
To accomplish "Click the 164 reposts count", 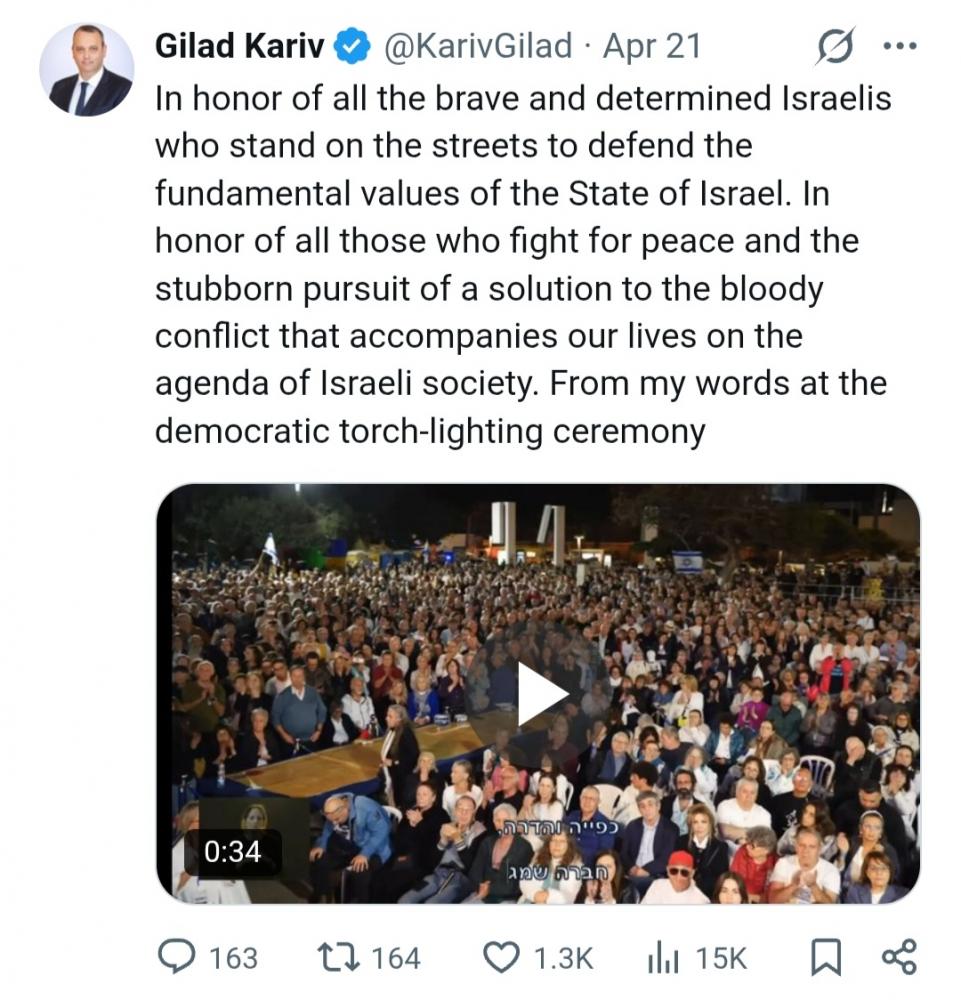I will pos(396,958).
